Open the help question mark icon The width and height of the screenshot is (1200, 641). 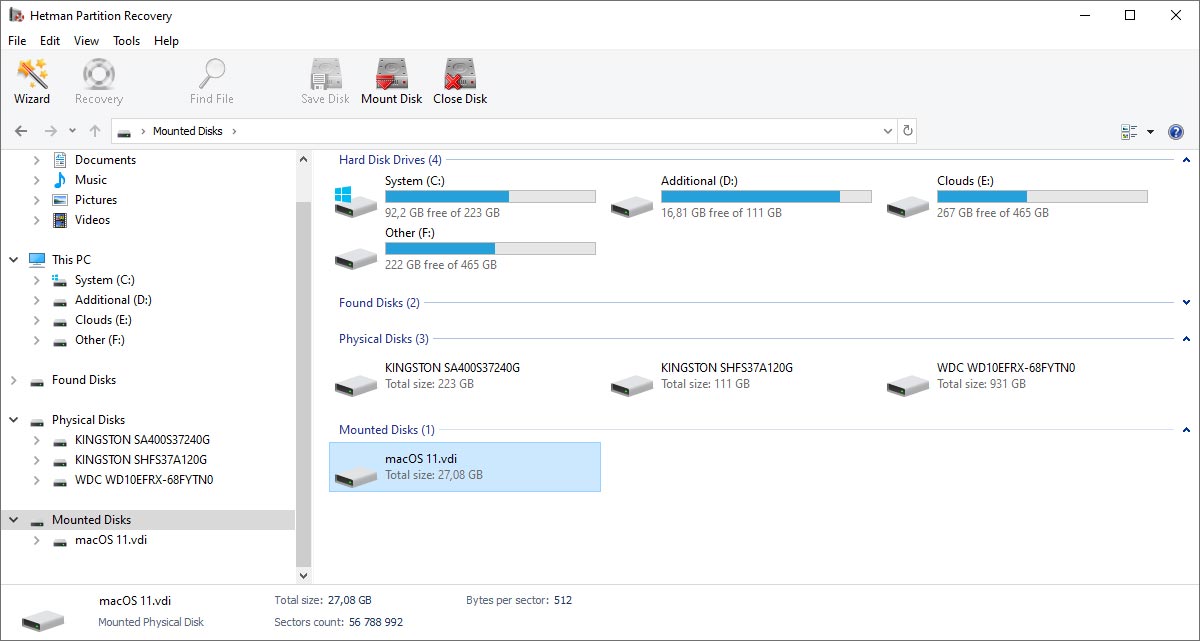pos(1176,132)
